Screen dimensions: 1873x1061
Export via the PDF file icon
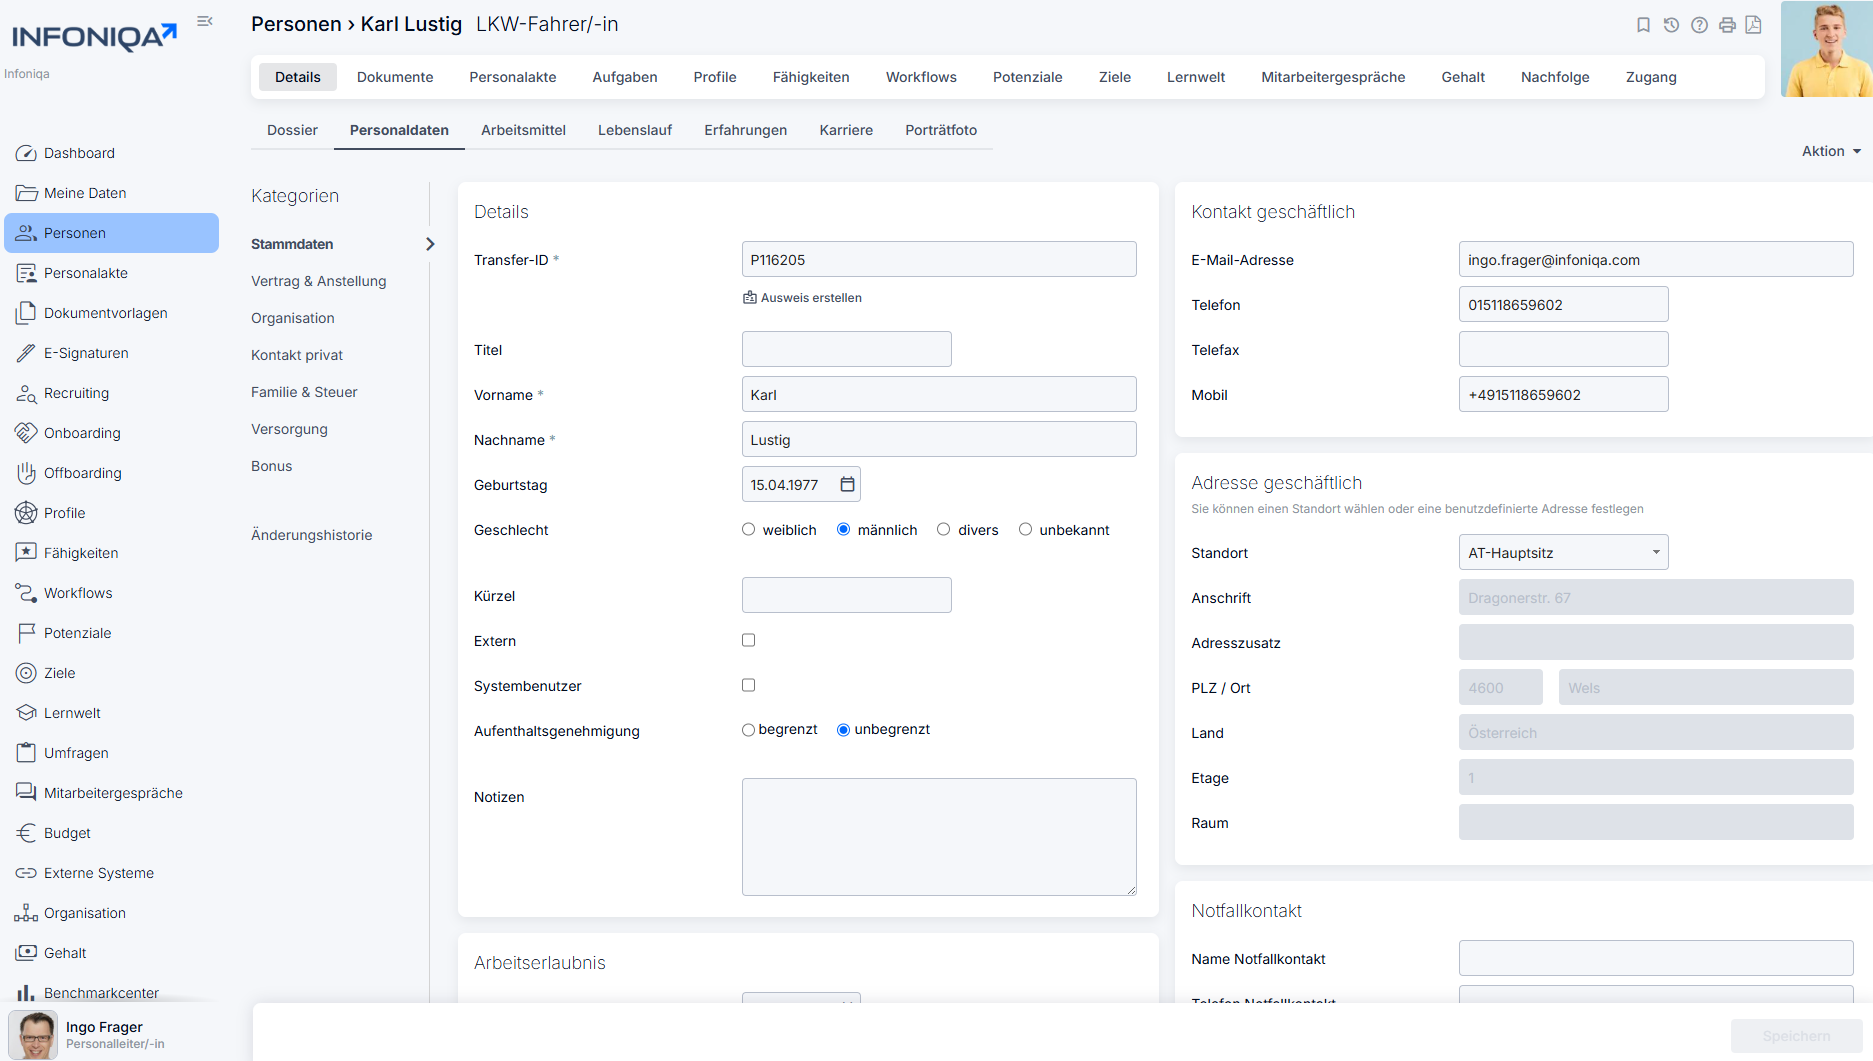pyautogui.click(x=1753, y=25)
